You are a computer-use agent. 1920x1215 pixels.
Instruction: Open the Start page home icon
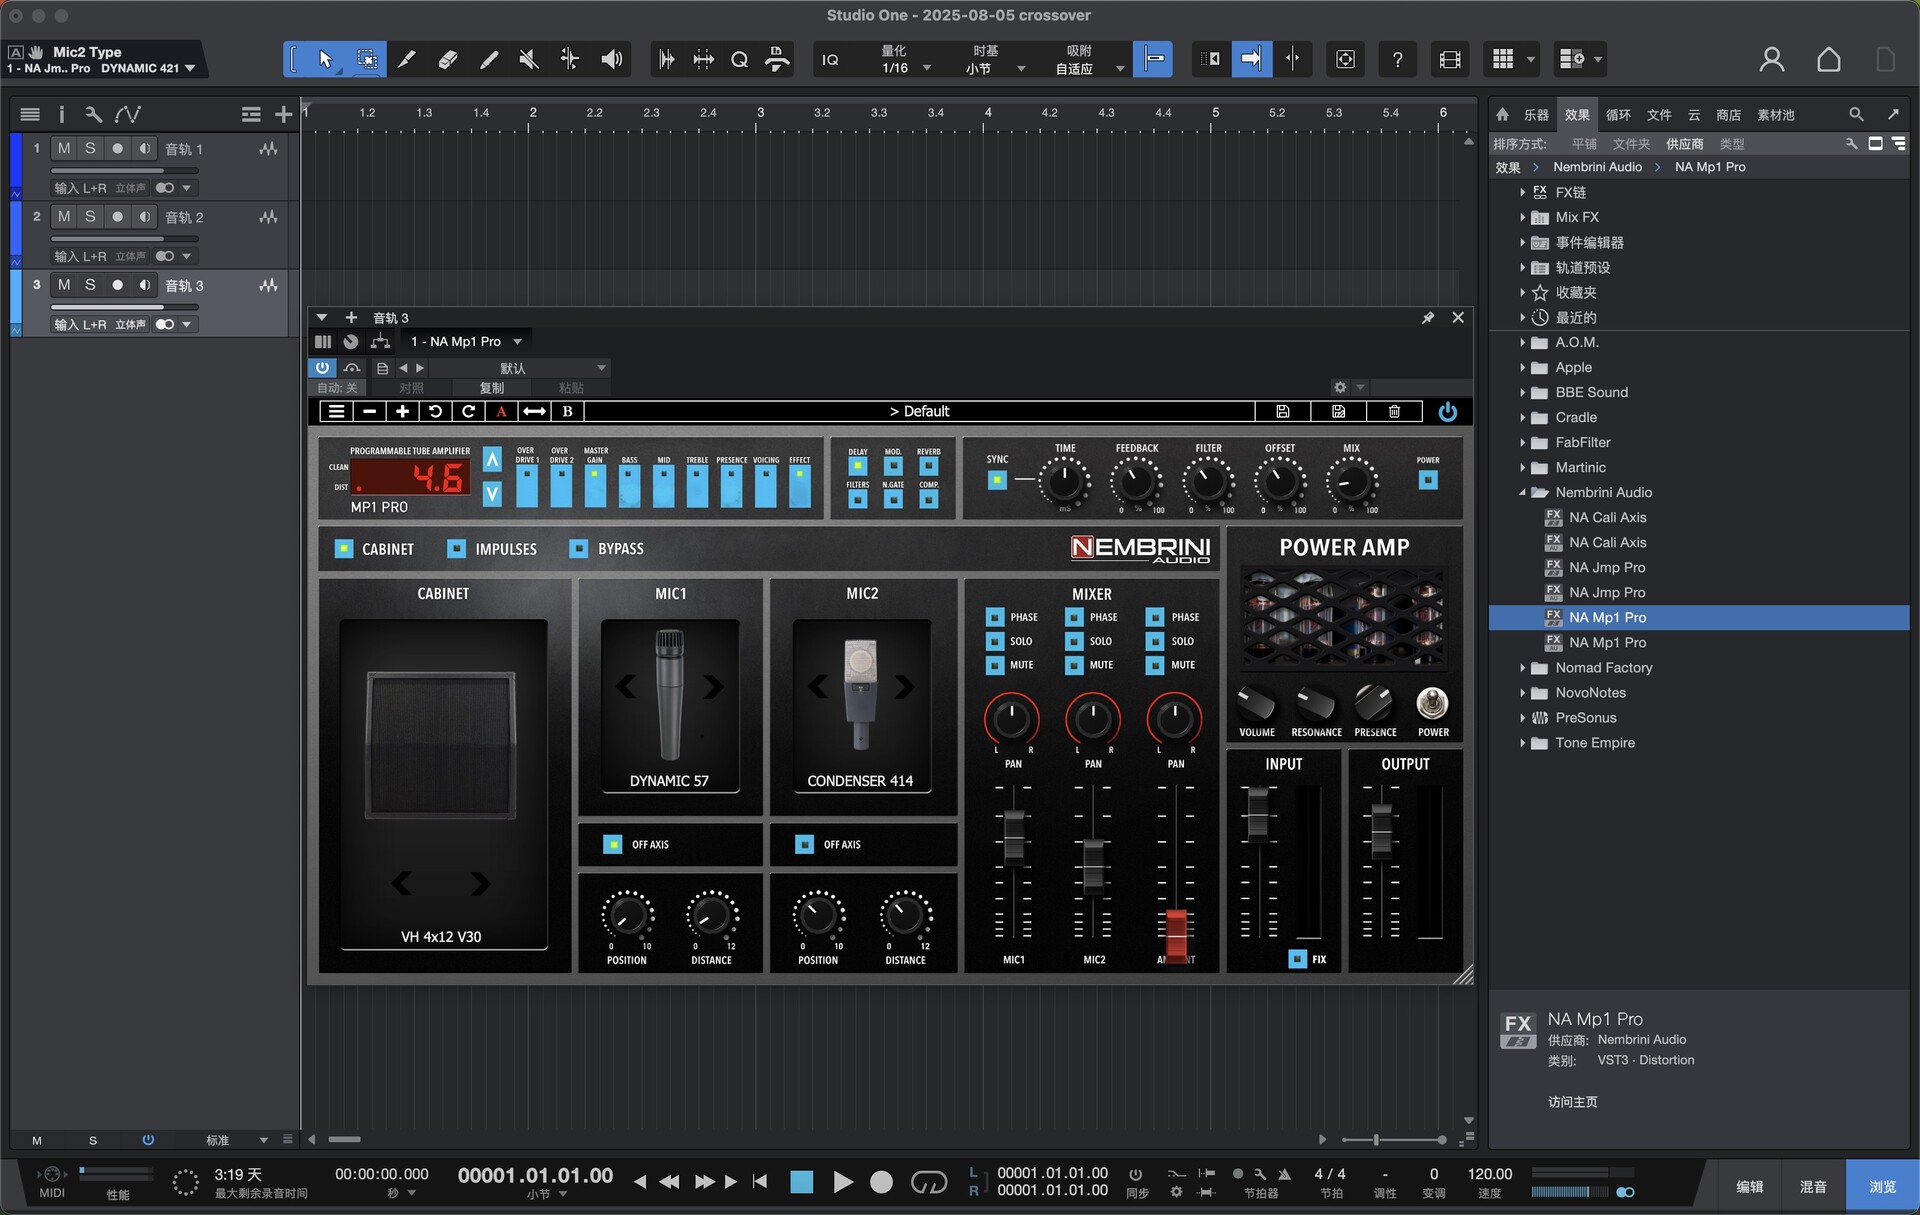1829,60
